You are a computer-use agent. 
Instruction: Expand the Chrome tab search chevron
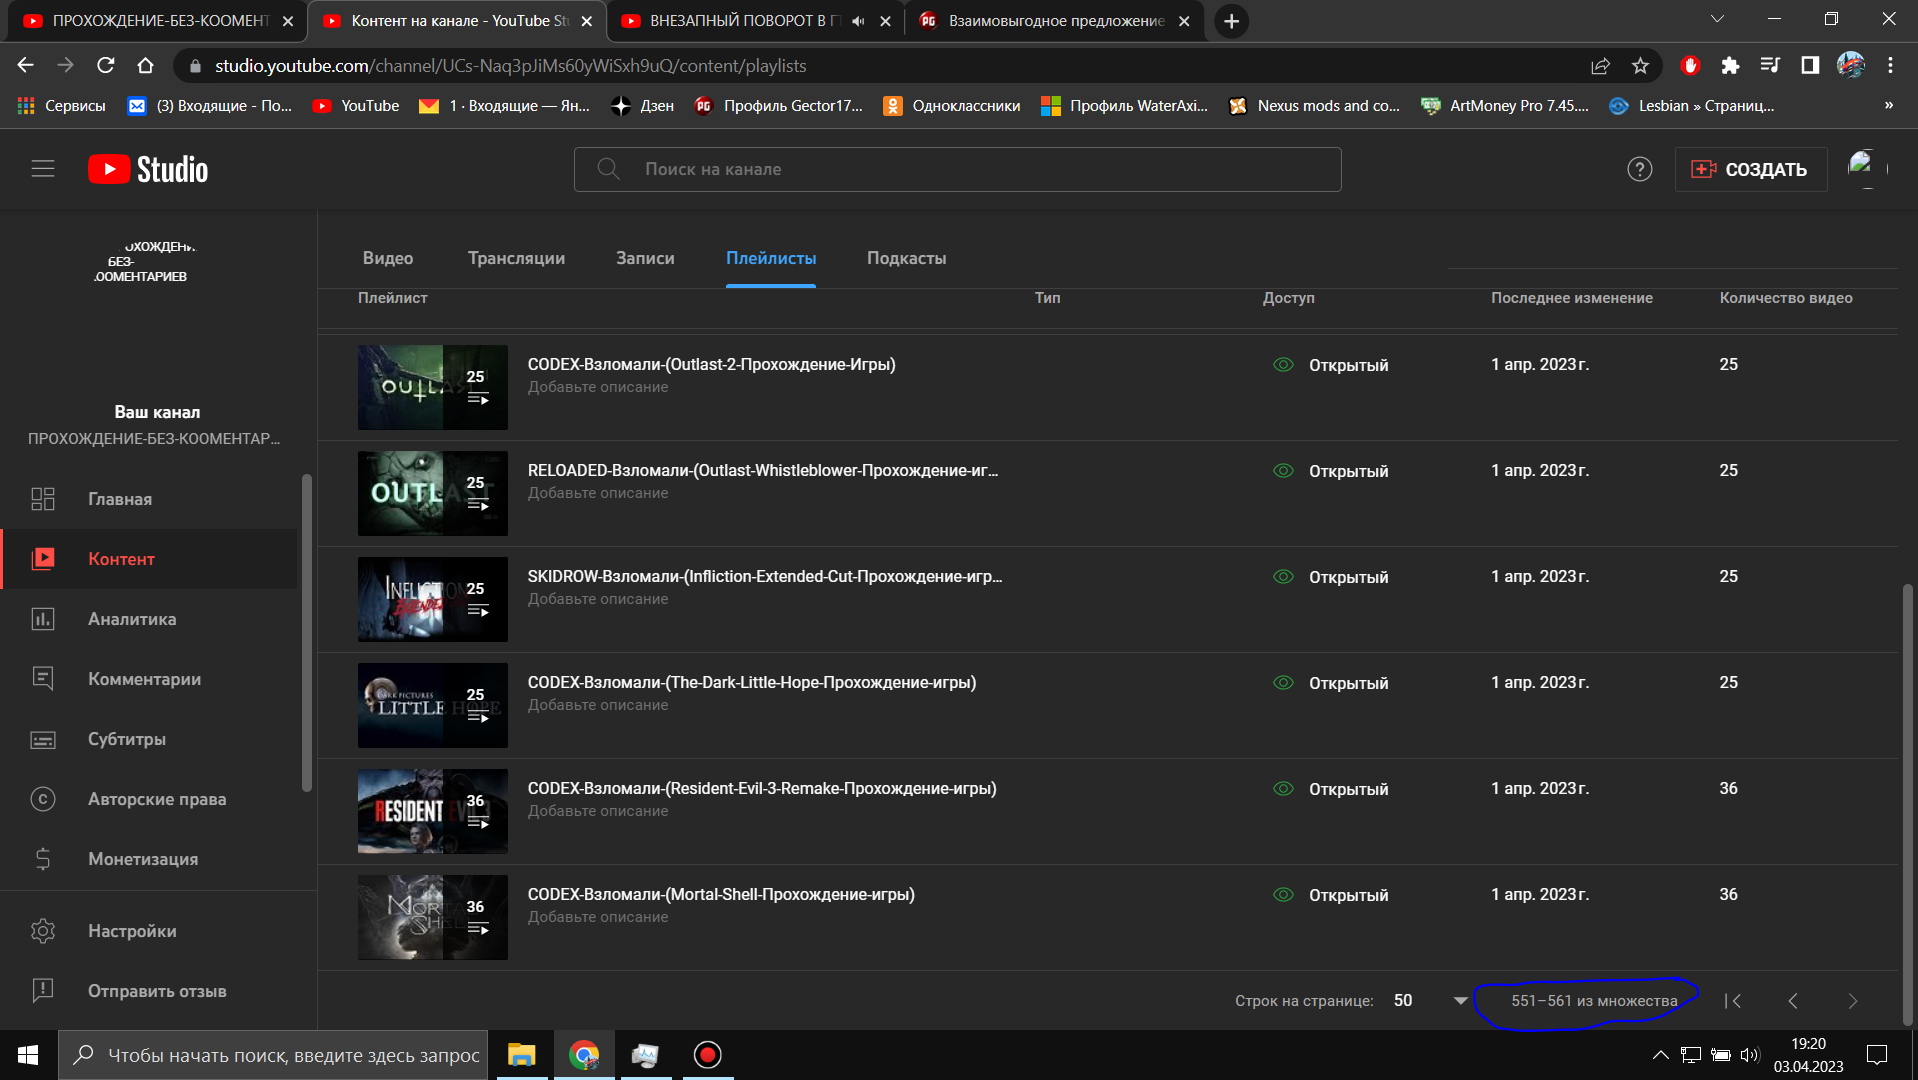[x=1717, y=20]
